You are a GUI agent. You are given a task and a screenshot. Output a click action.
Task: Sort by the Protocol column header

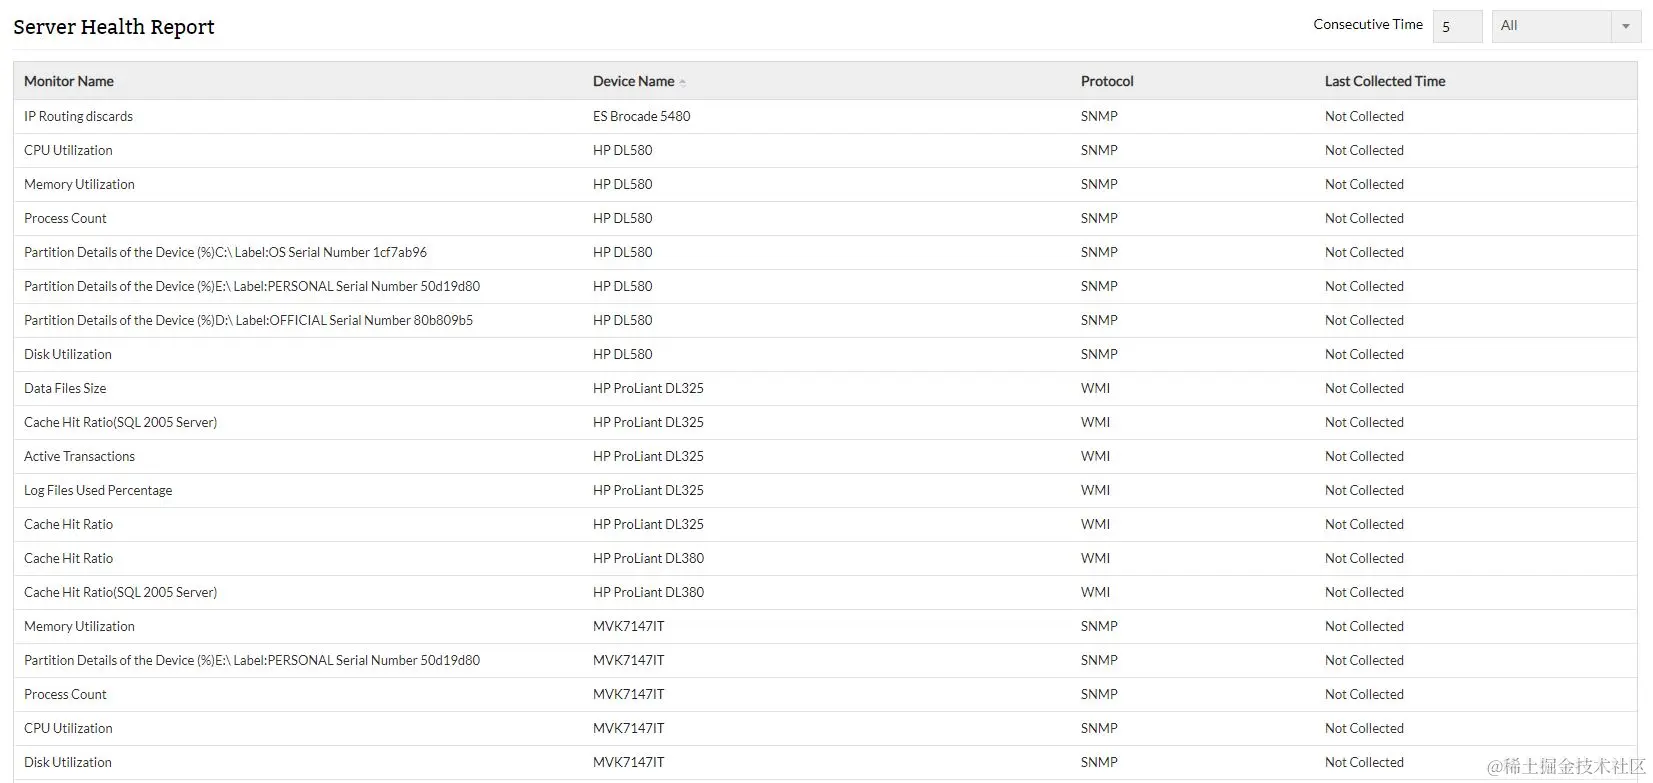coord(1107,81)
